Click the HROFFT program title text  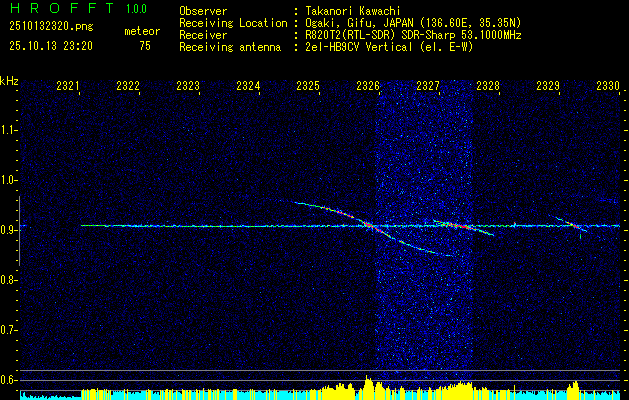pyautogui.click(x=62, y=8)
